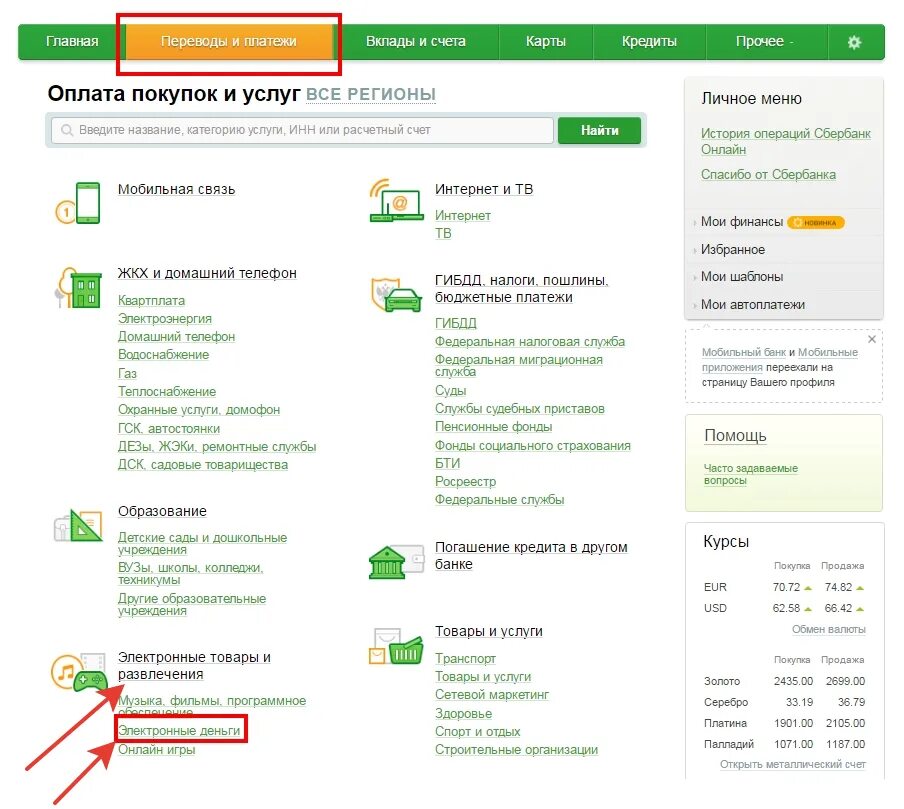Open the Электронные деньги link
This screenshot has width=904, height=809.
pos(179,731)
